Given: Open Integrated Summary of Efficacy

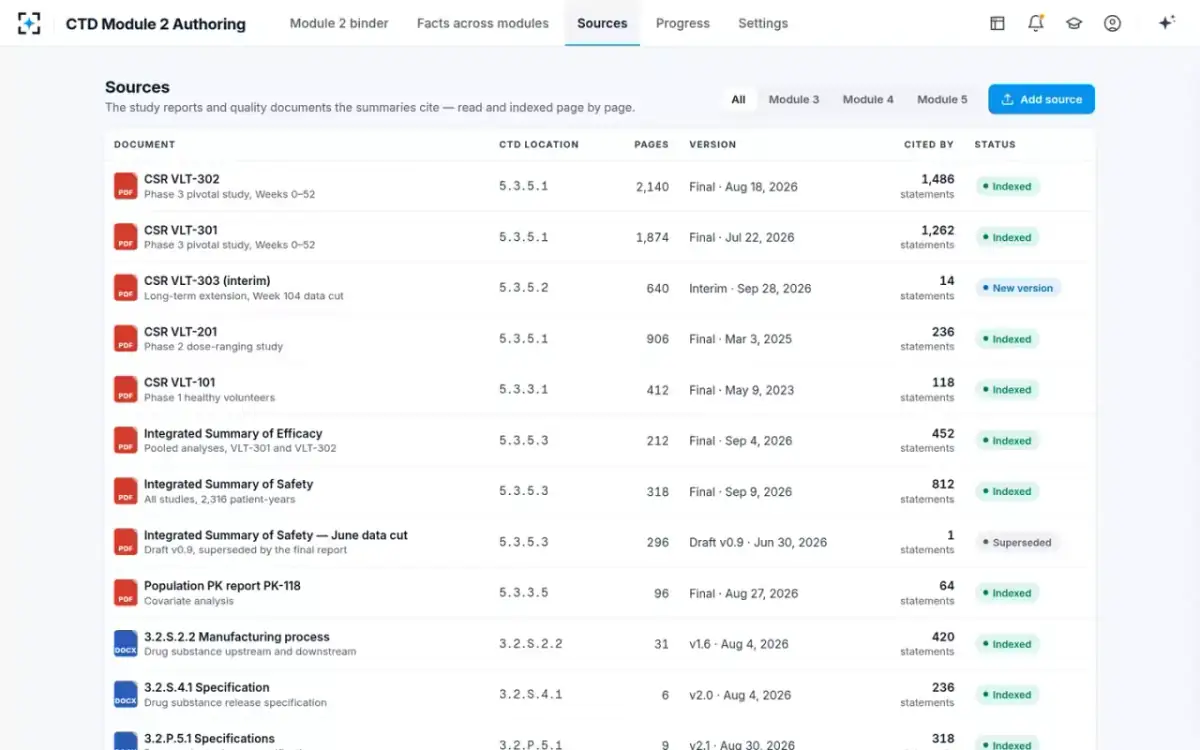Looking at the screenshot, I should pyautogui.click(x=233, y=433).
